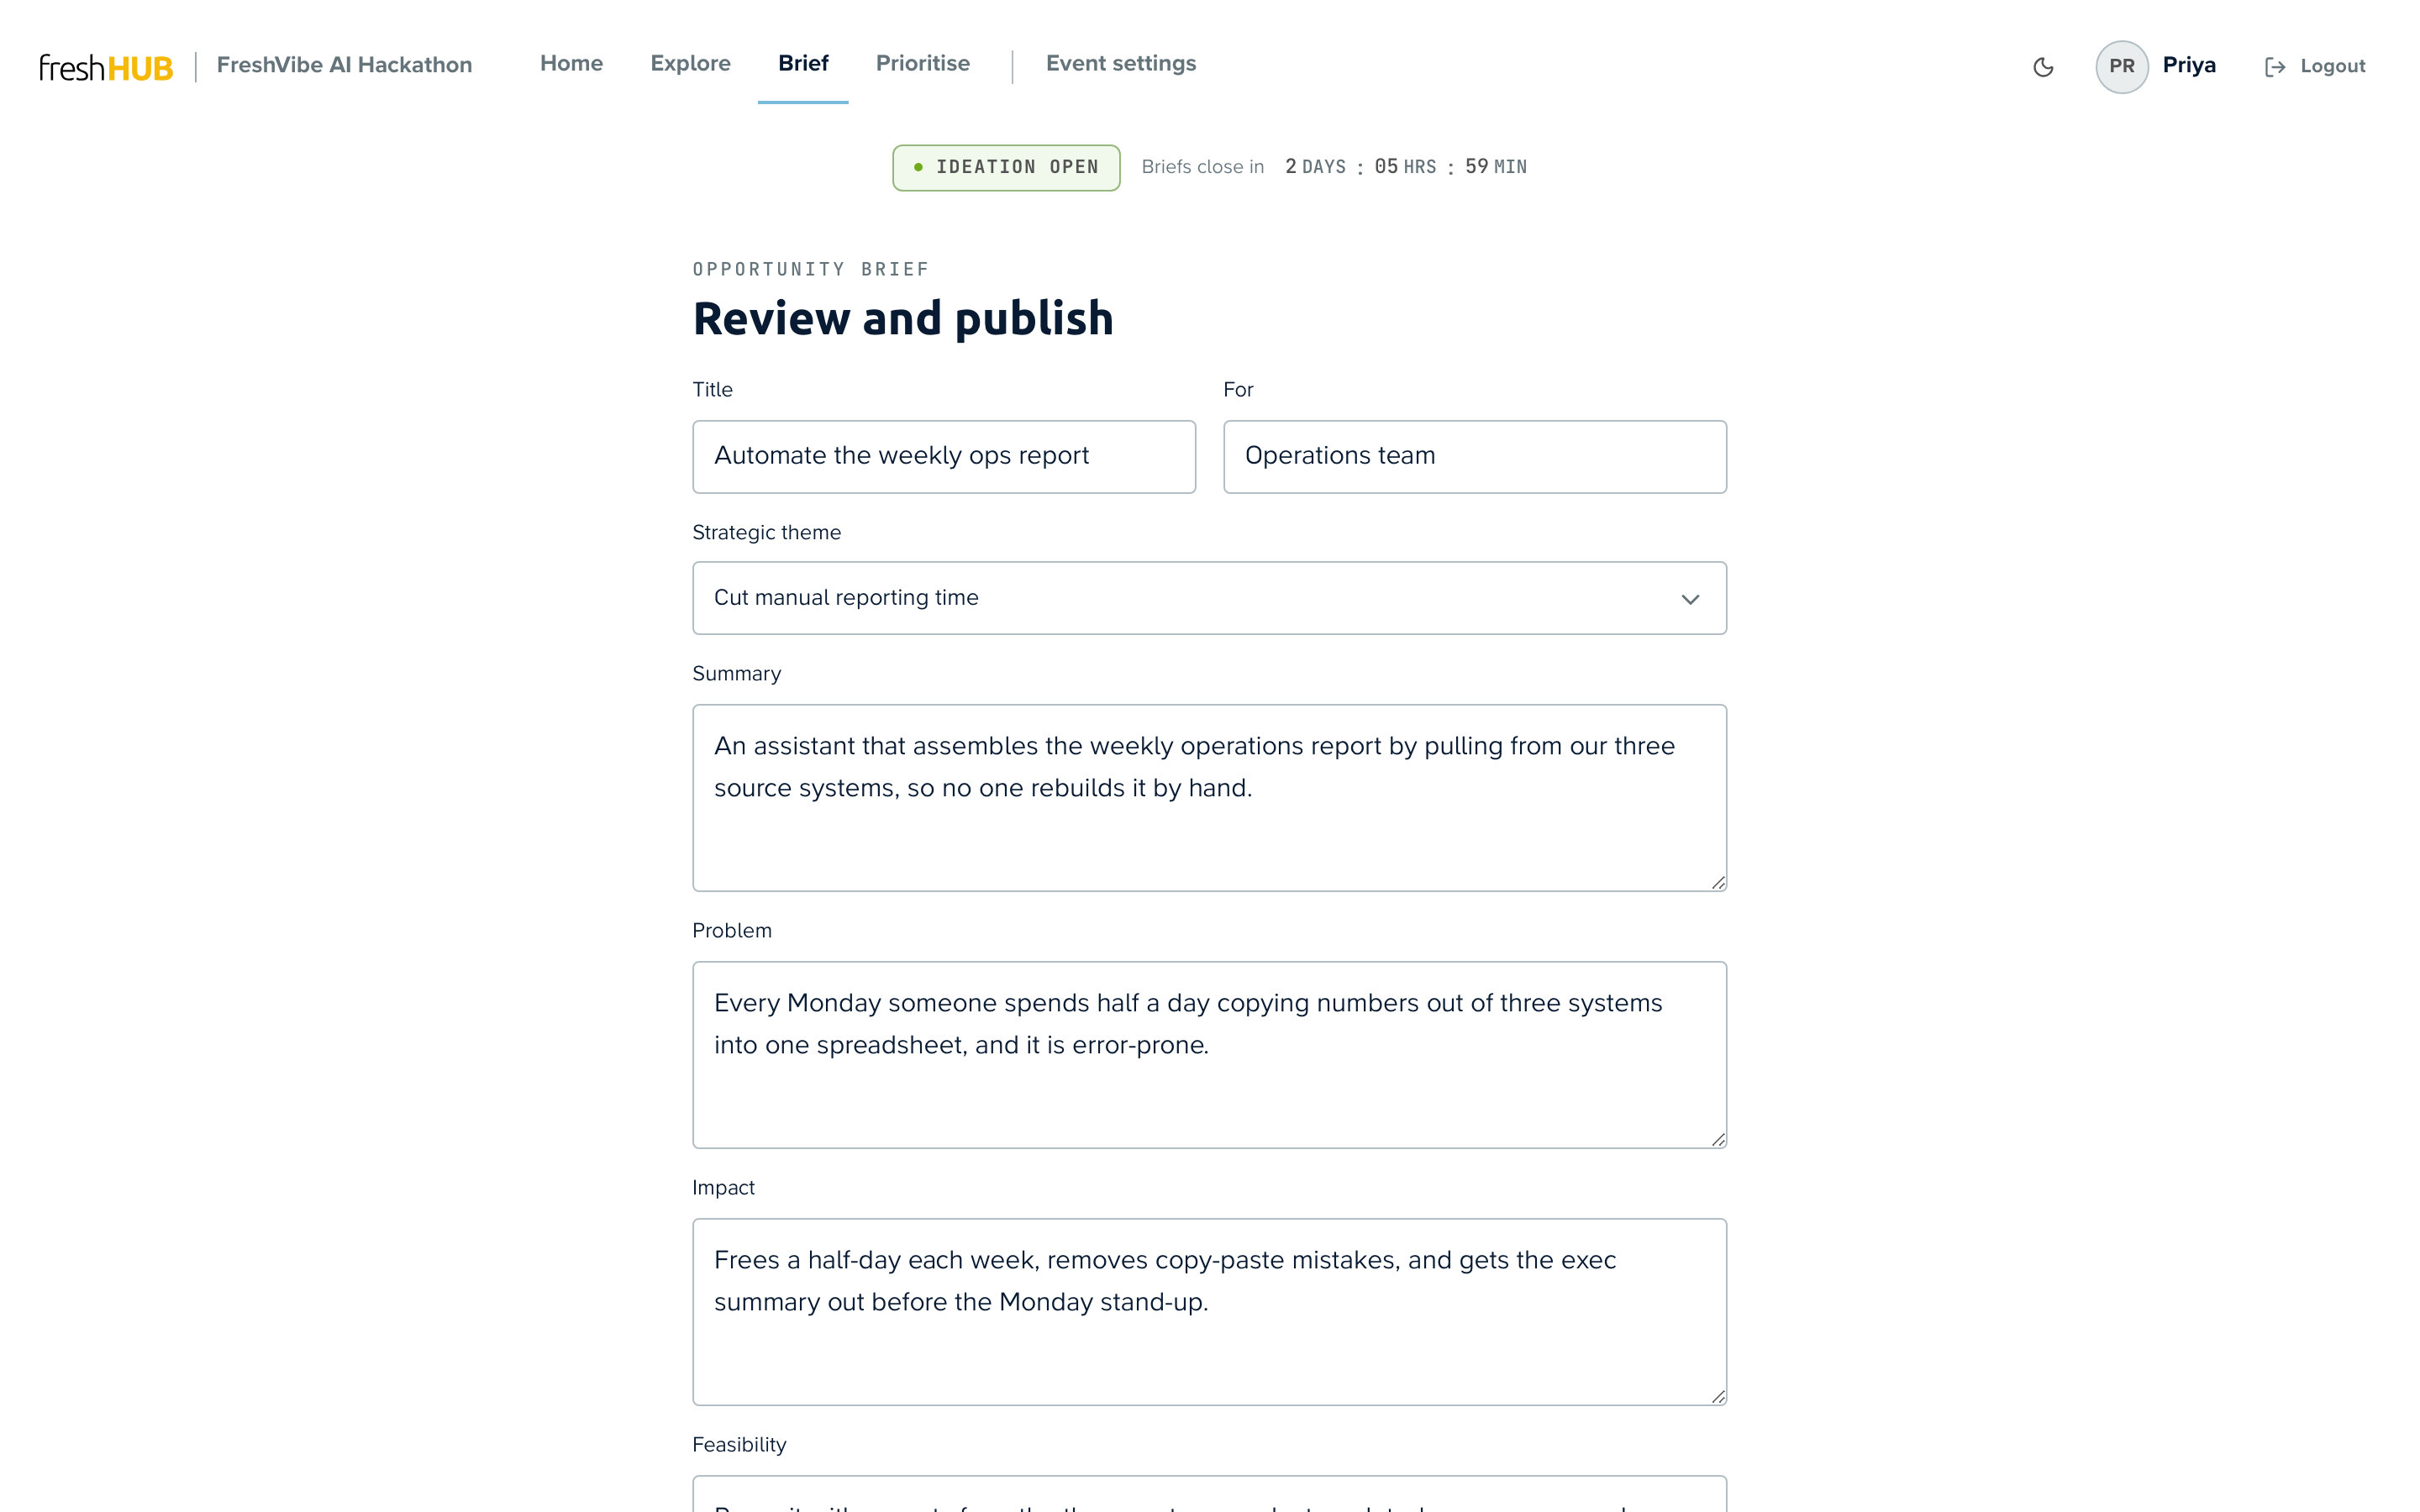The width and height of the screenshot is (2420, 1512).
Task: Click the OPPORTUNITY BRIEF label
Action: pyautogui.click(x=810, y=269)
